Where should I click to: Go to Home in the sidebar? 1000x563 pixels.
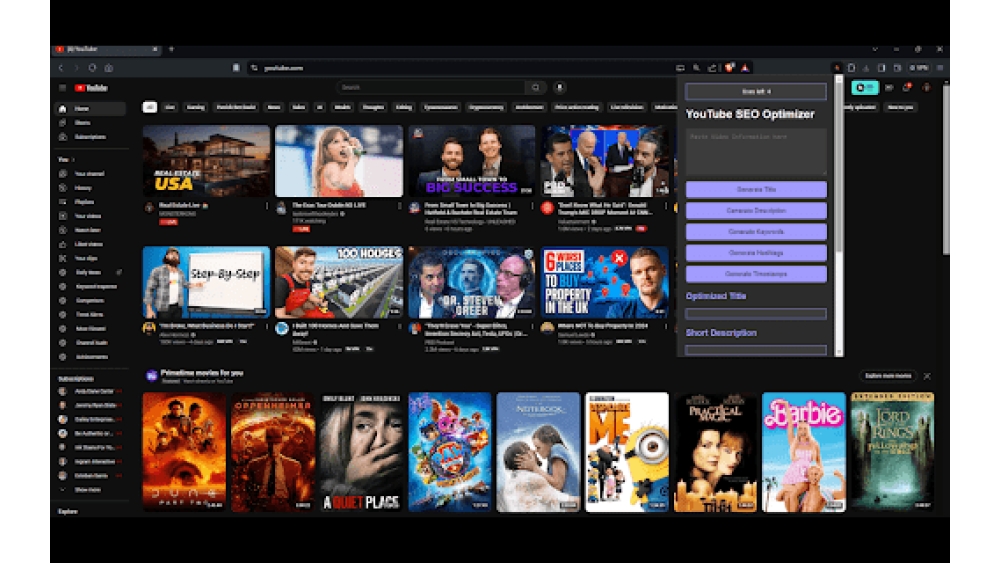pos(90,109)
